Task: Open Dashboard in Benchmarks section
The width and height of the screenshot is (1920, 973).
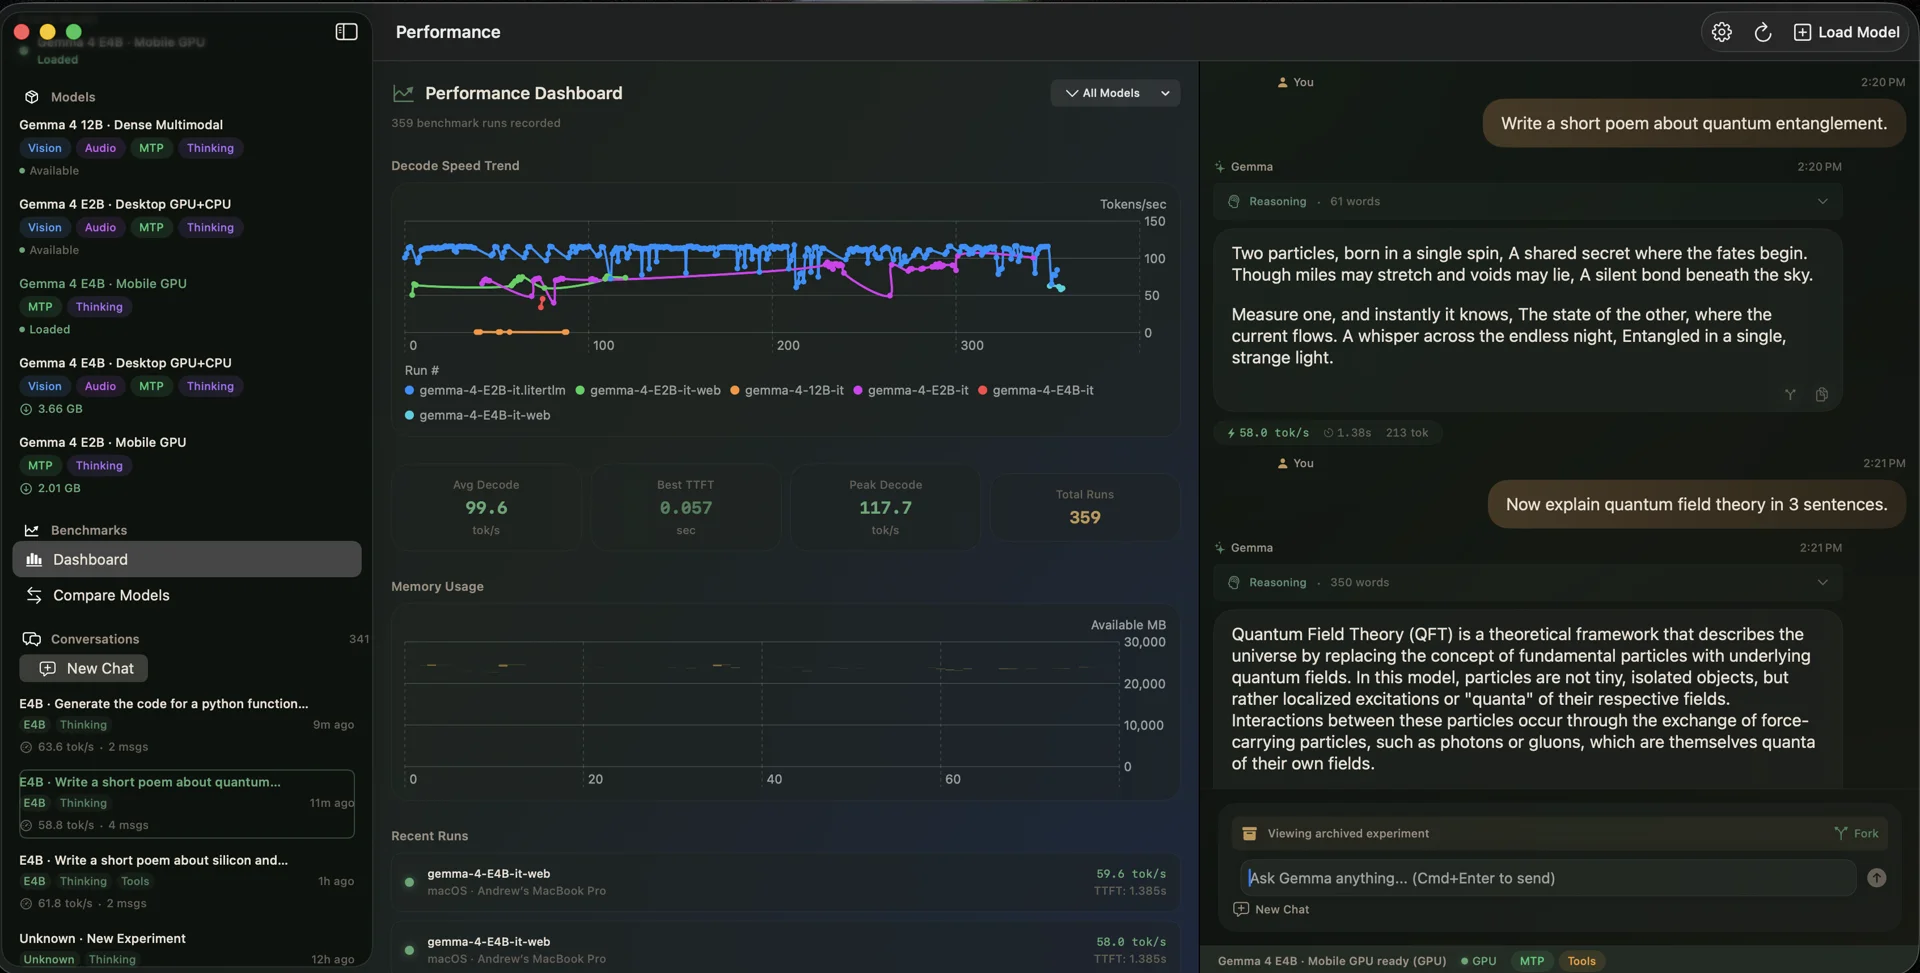Action: 187,559
